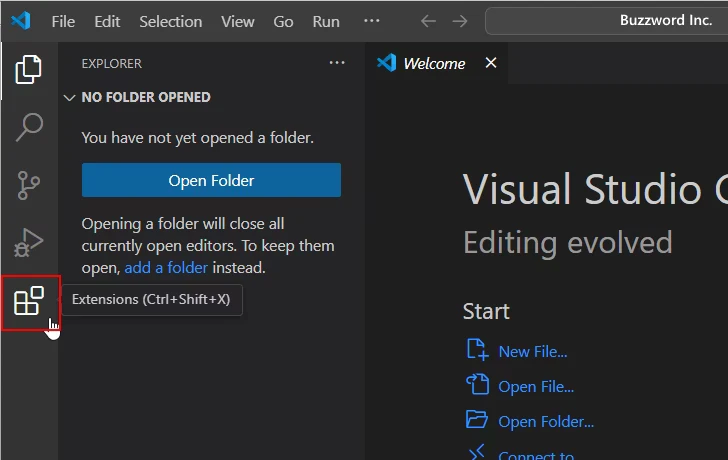728x460 pixels.
Task: Open the Source Control view icon
Action: tap(29, 185)
